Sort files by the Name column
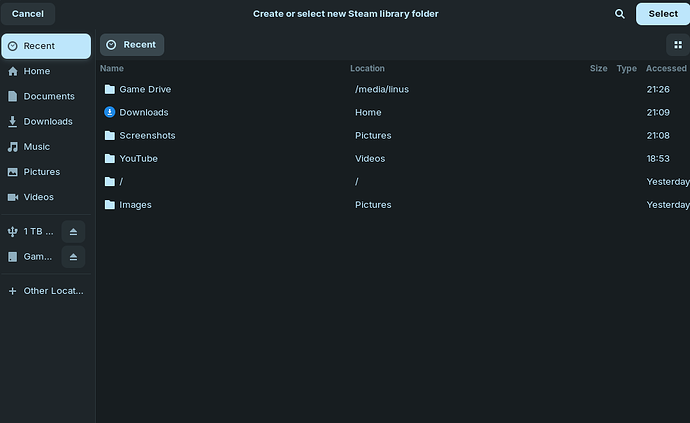 point(112,69)
